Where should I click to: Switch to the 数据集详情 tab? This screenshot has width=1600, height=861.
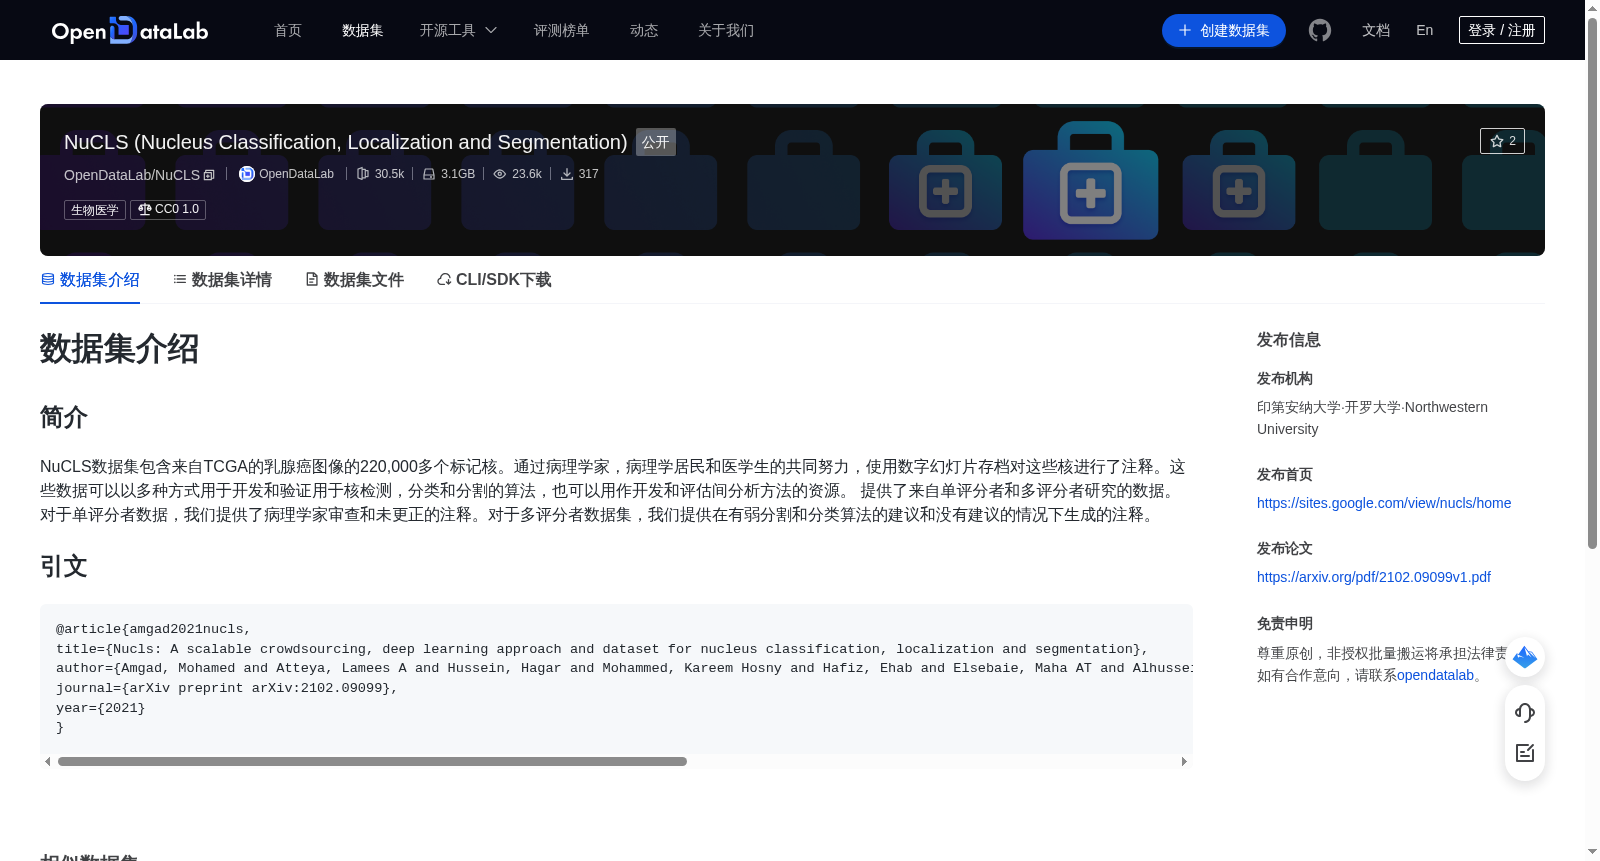pos(222,280)
